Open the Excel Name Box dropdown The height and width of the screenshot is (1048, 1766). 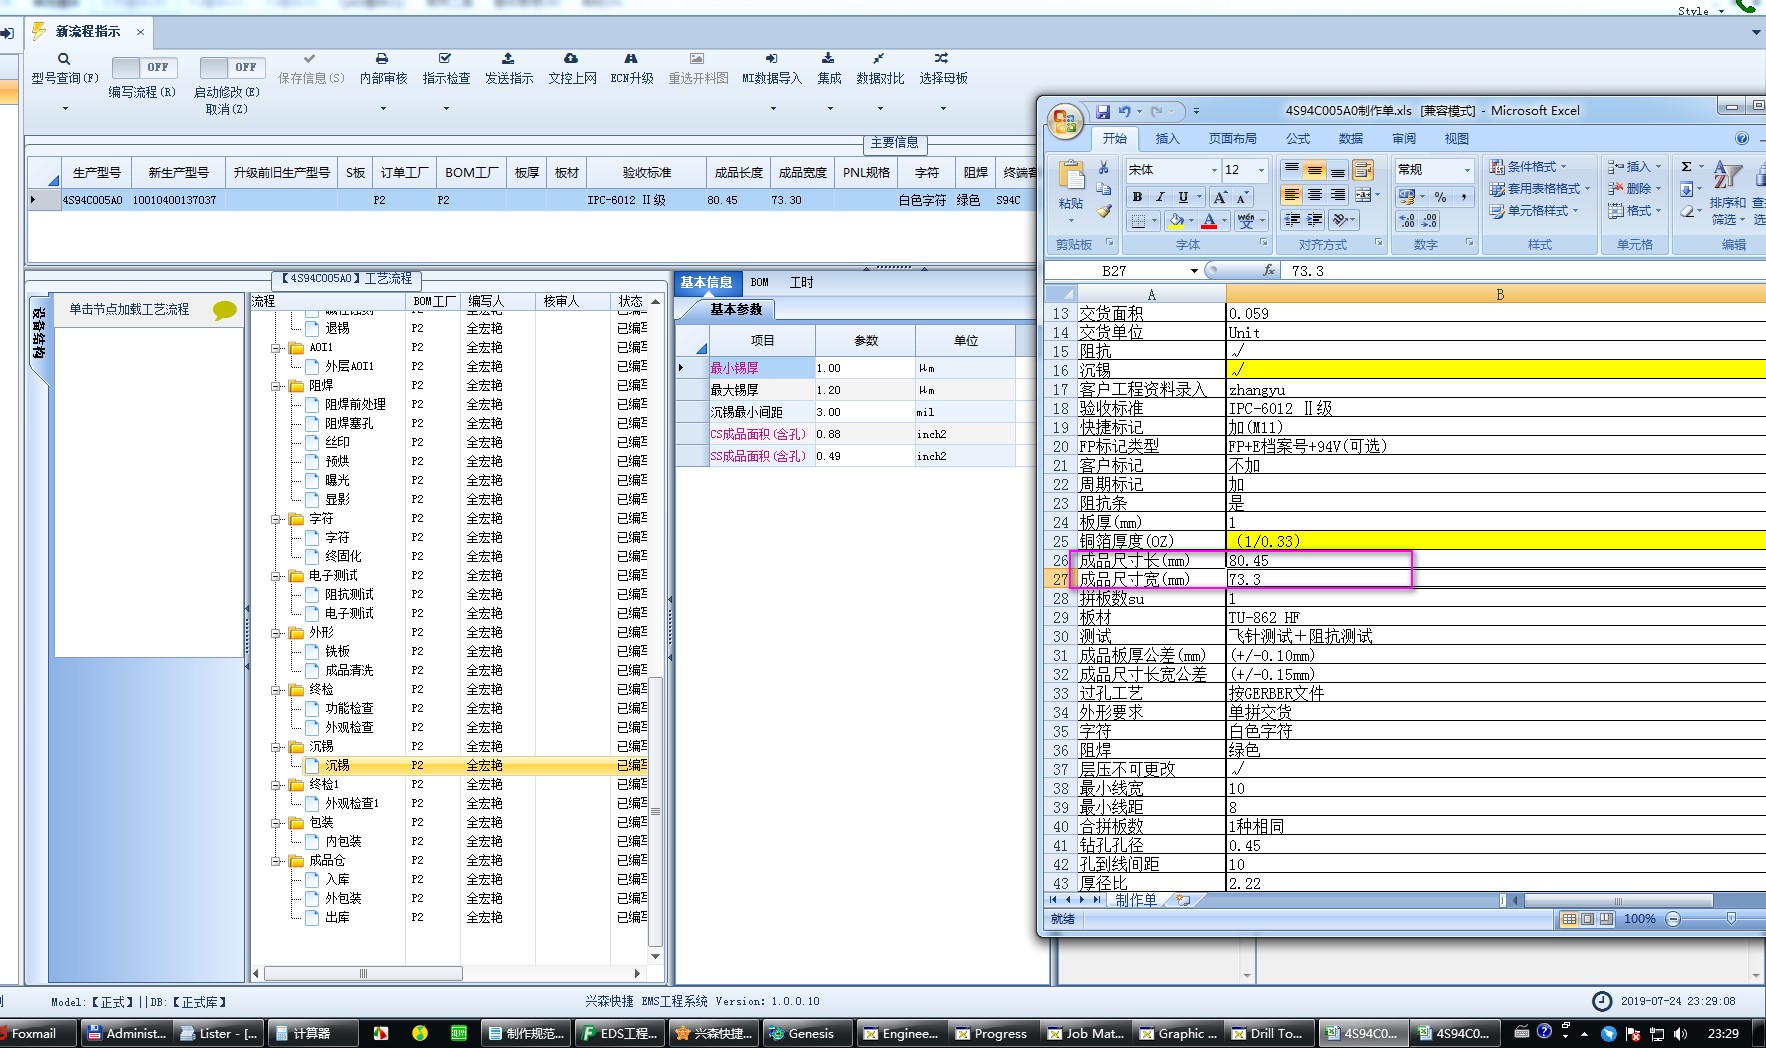point(1194,271)
